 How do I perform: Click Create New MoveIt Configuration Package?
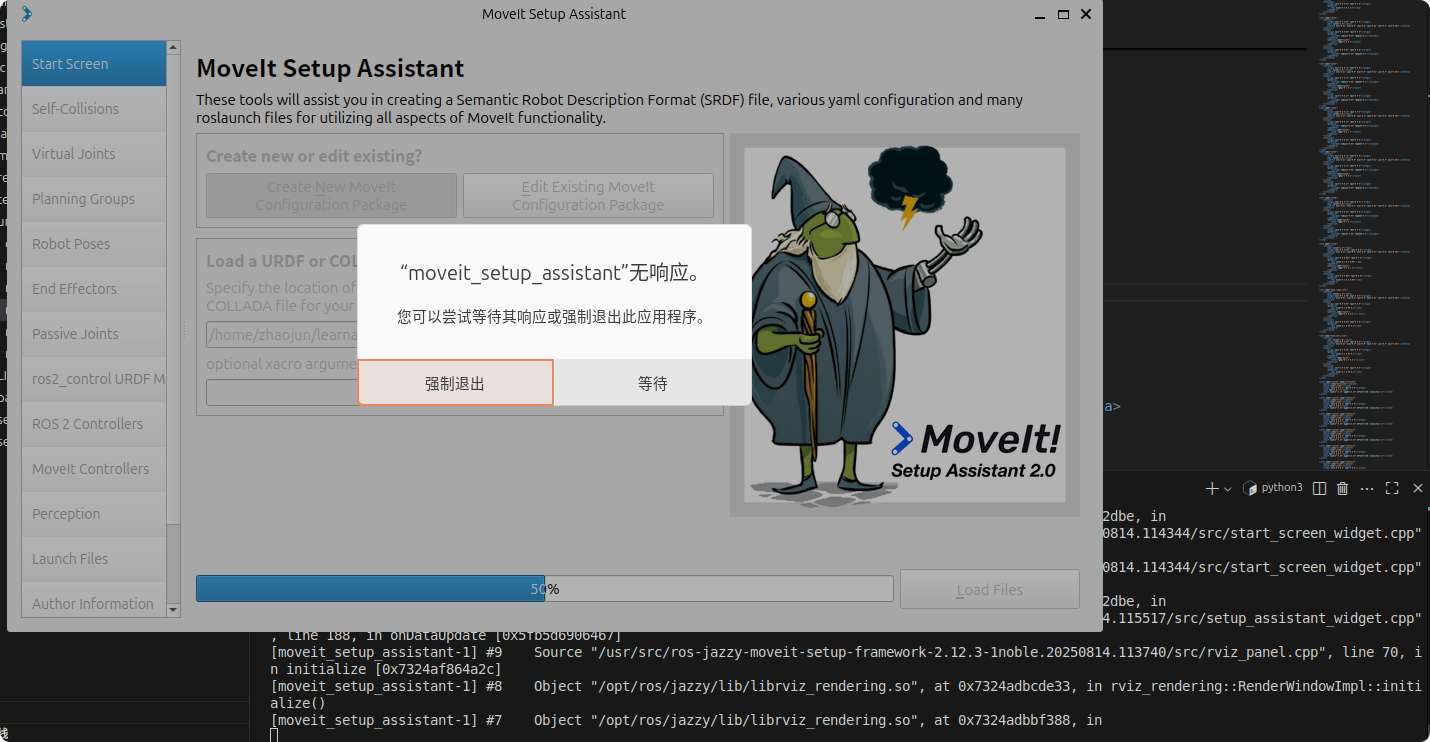[331, 195]
